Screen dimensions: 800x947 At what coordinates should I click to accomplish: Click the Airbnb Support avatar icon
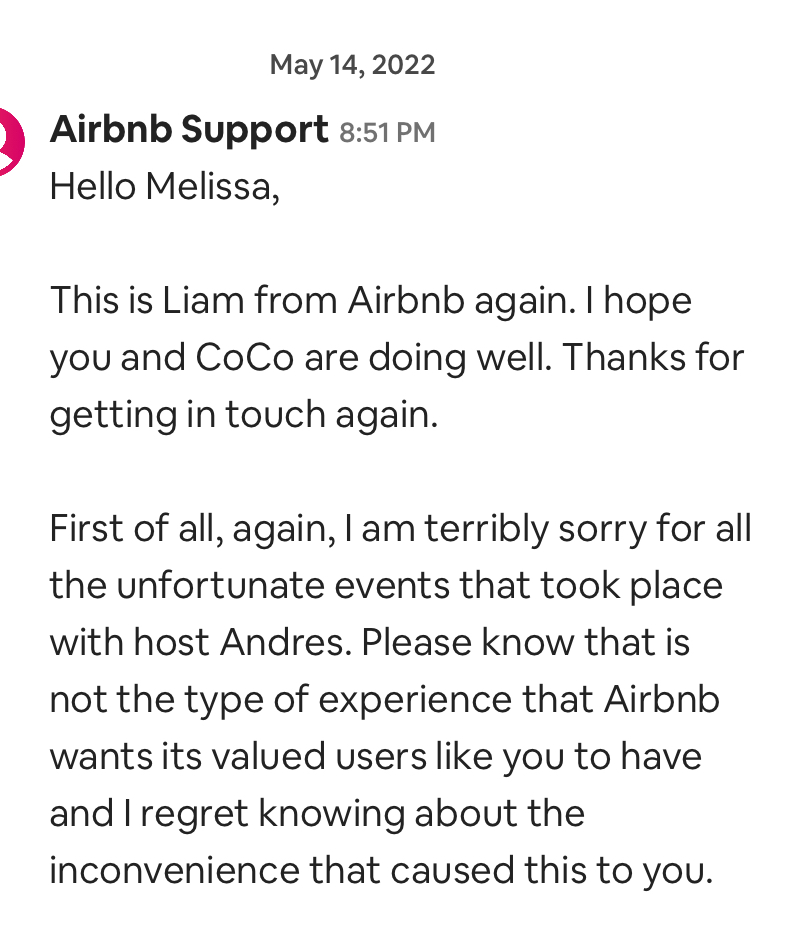click(10, 140)
